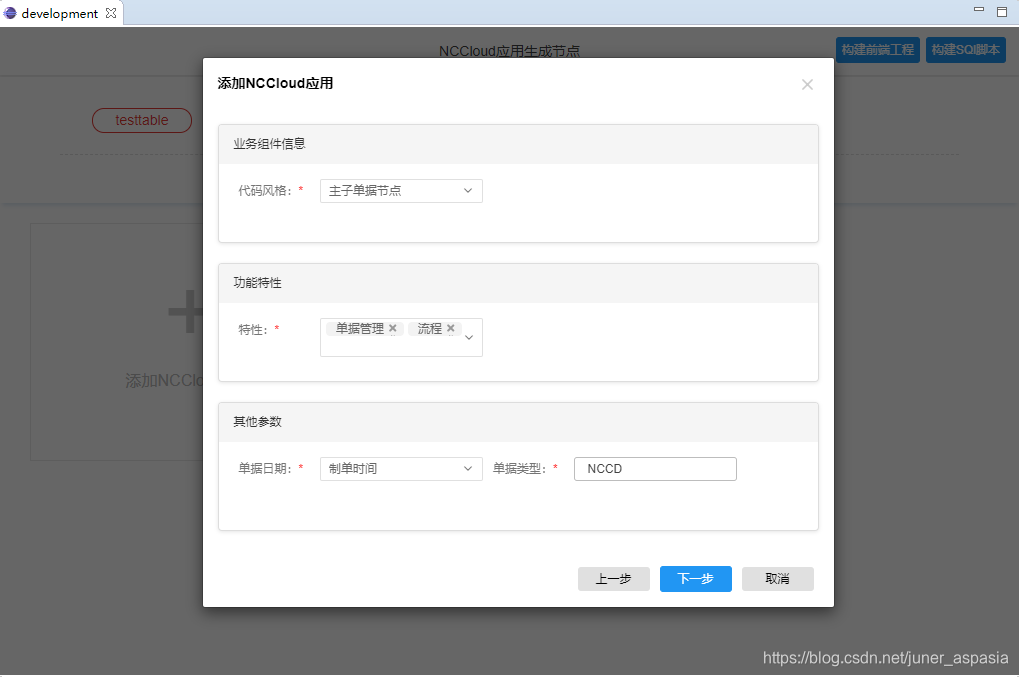The width and height of the screenshot is (1019, 677).
Task: Click the plus icon of add NCCloud card
Action: point(186,312)
